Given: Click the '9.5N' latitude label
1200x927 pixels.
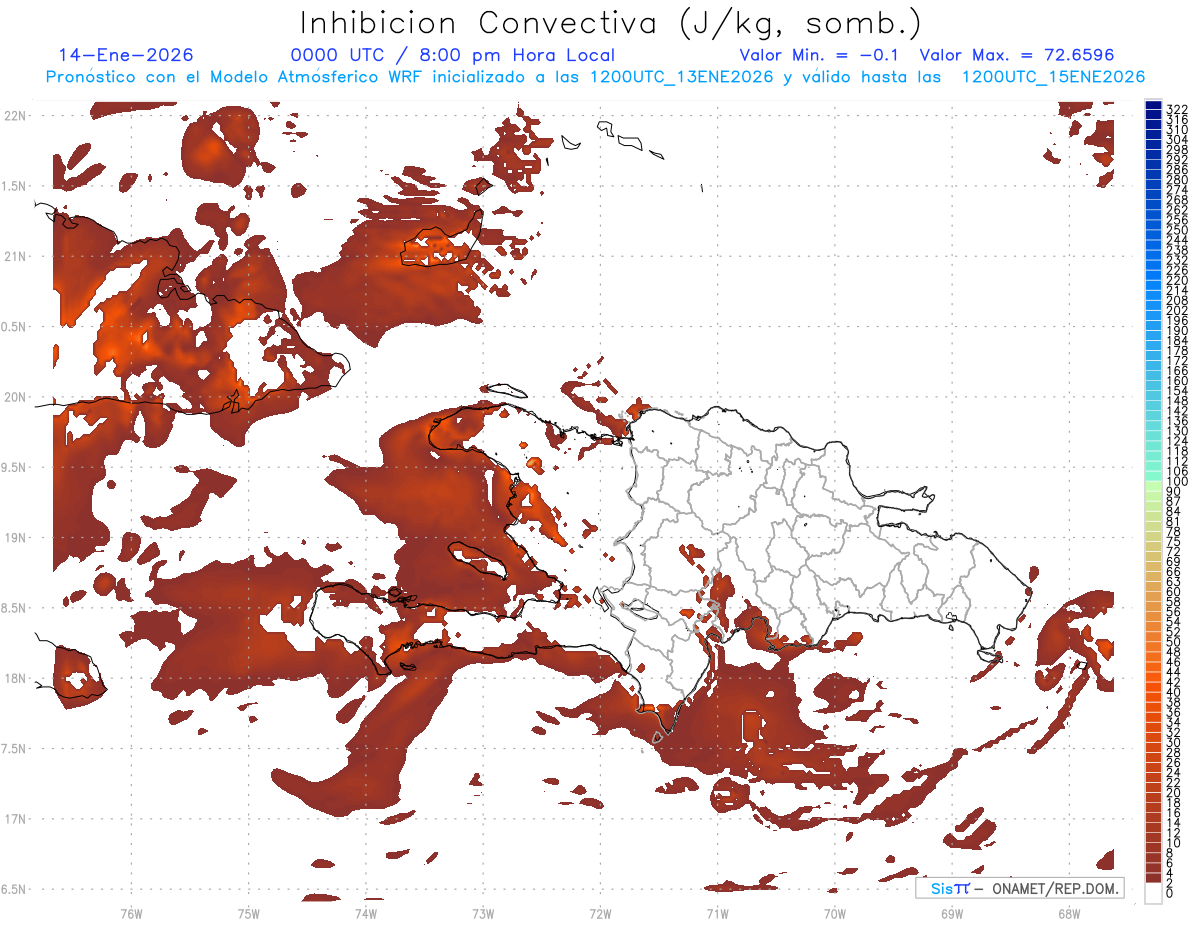Looking at the screenshot, I should 15,468.
